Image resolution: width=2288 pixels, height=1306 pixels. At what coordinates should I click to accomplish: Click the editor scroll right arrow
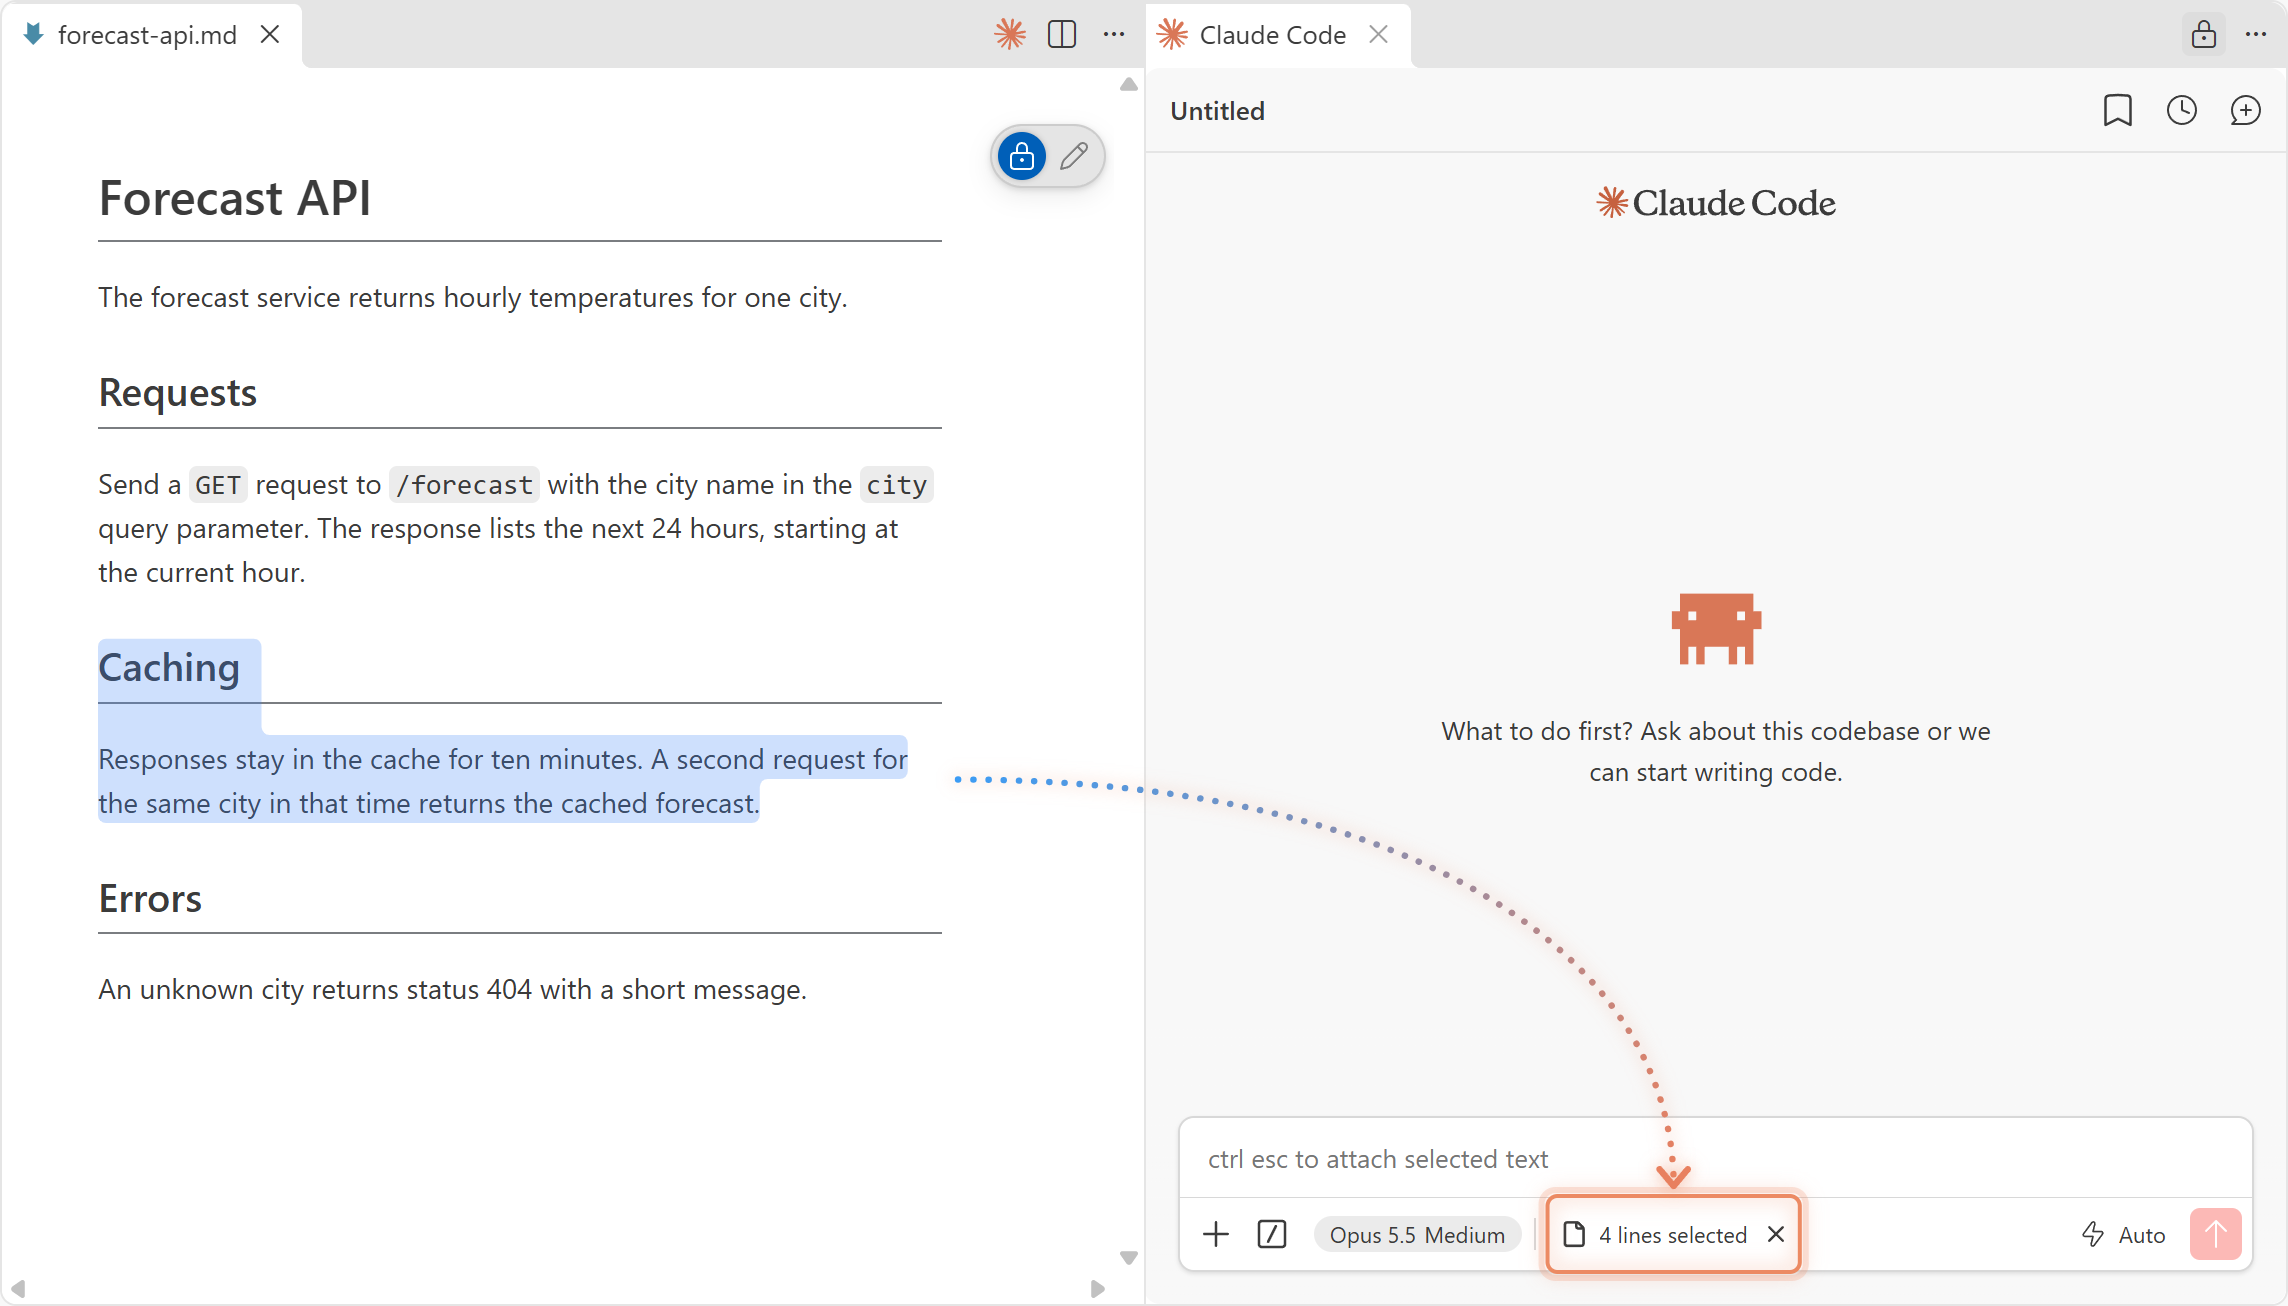coord(1097,1289)
